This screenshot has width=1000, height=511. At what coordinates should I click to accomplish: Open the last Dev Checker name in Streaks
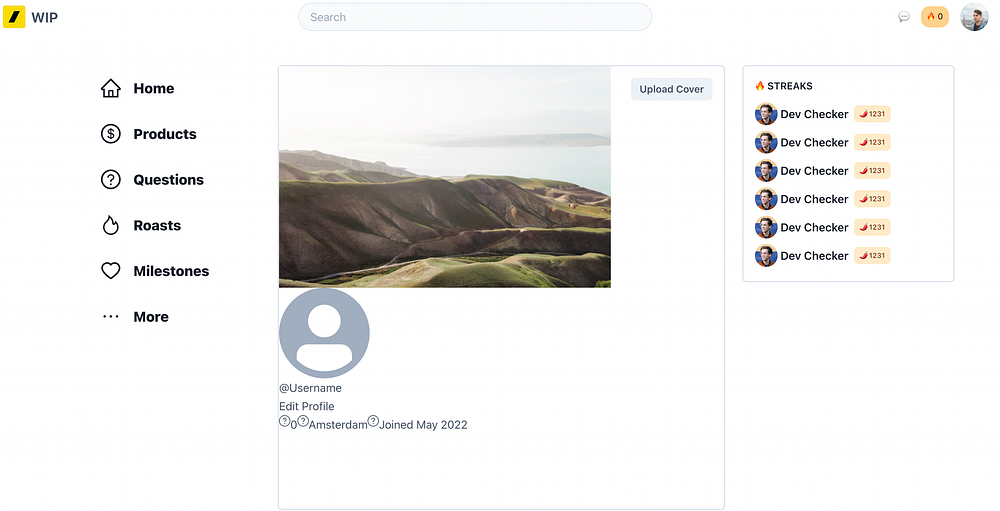814,256
